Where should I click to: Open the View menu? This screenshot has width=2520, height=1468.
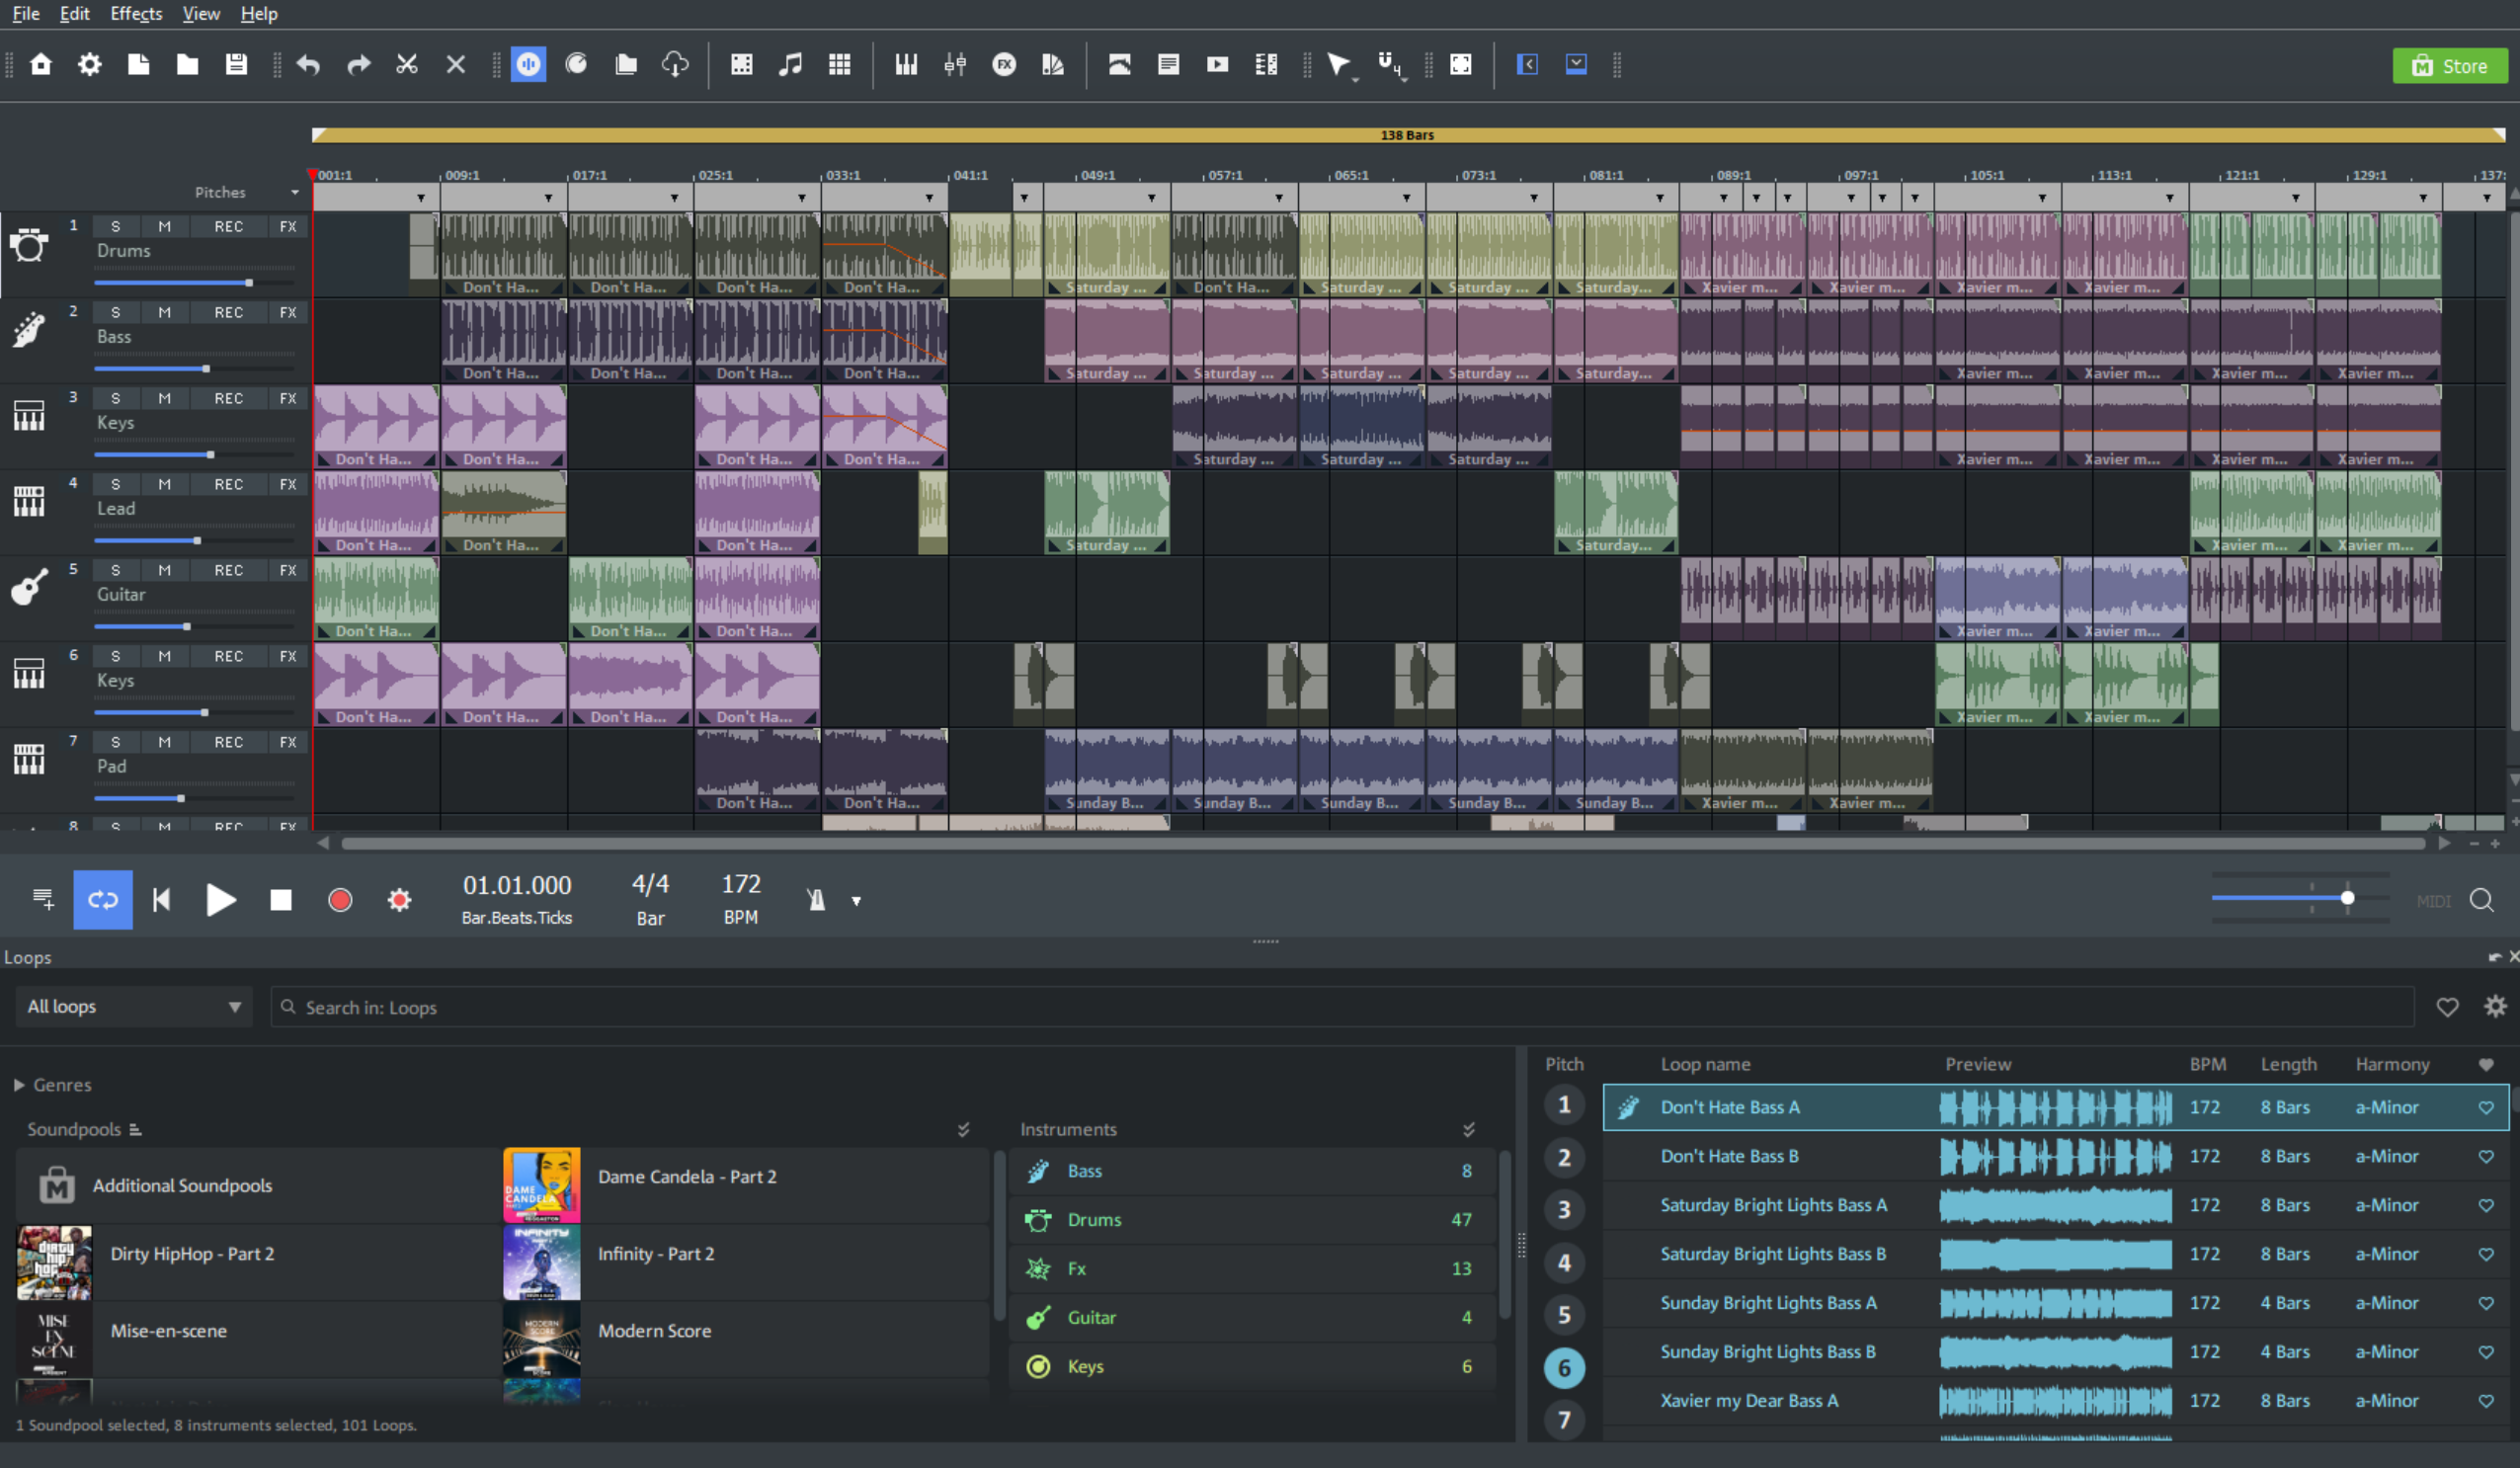[200, 13]
